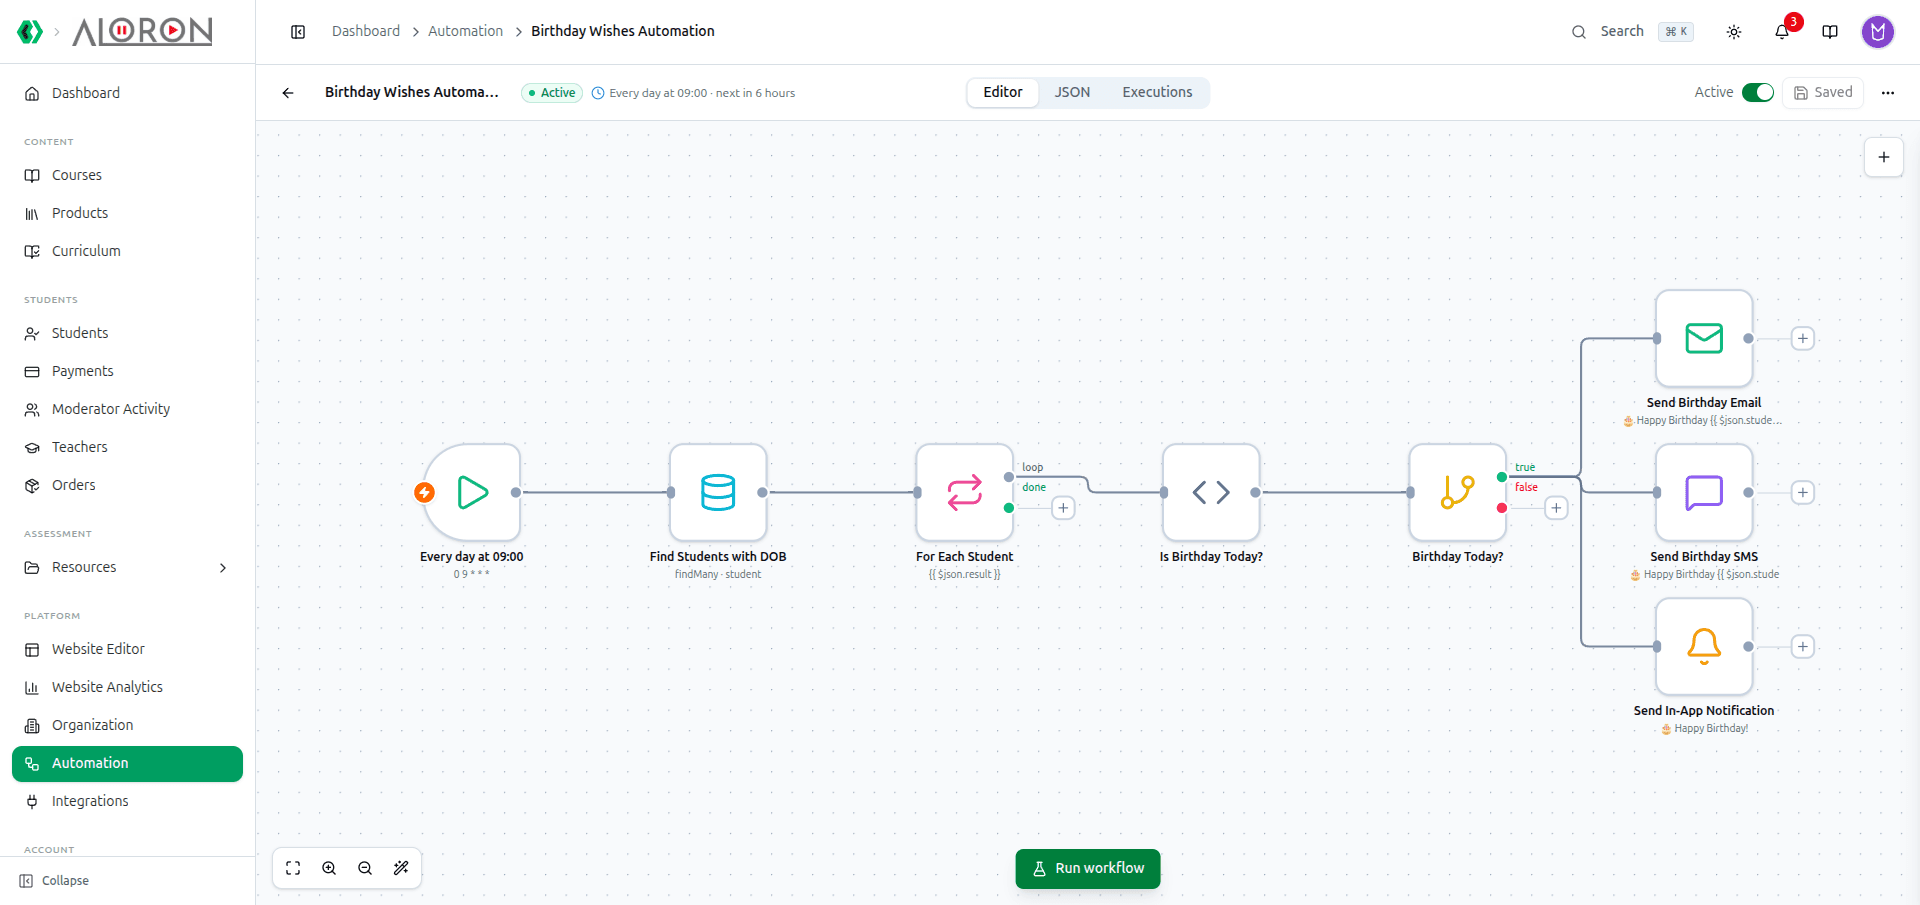Open the three-dot more options menu
Screen dimensions: 1920x905
click(x=1888, y=93)
